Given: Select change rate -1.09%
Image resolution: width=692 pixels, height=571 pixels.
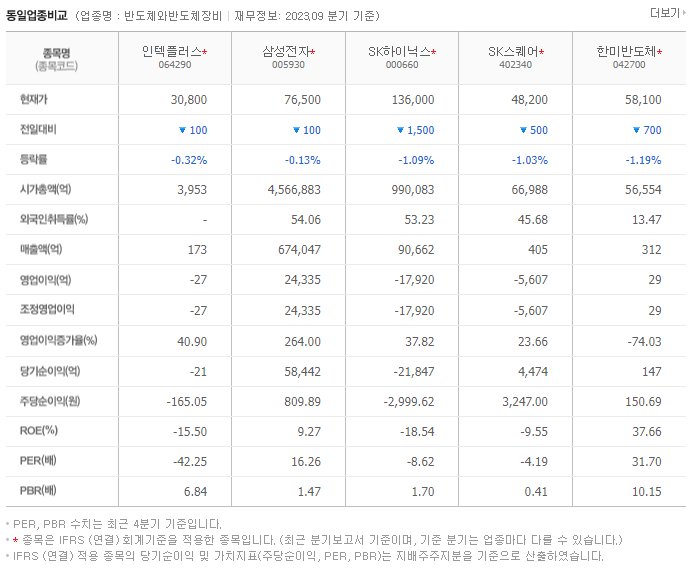Looking at the screenshot, I should 416,160.
